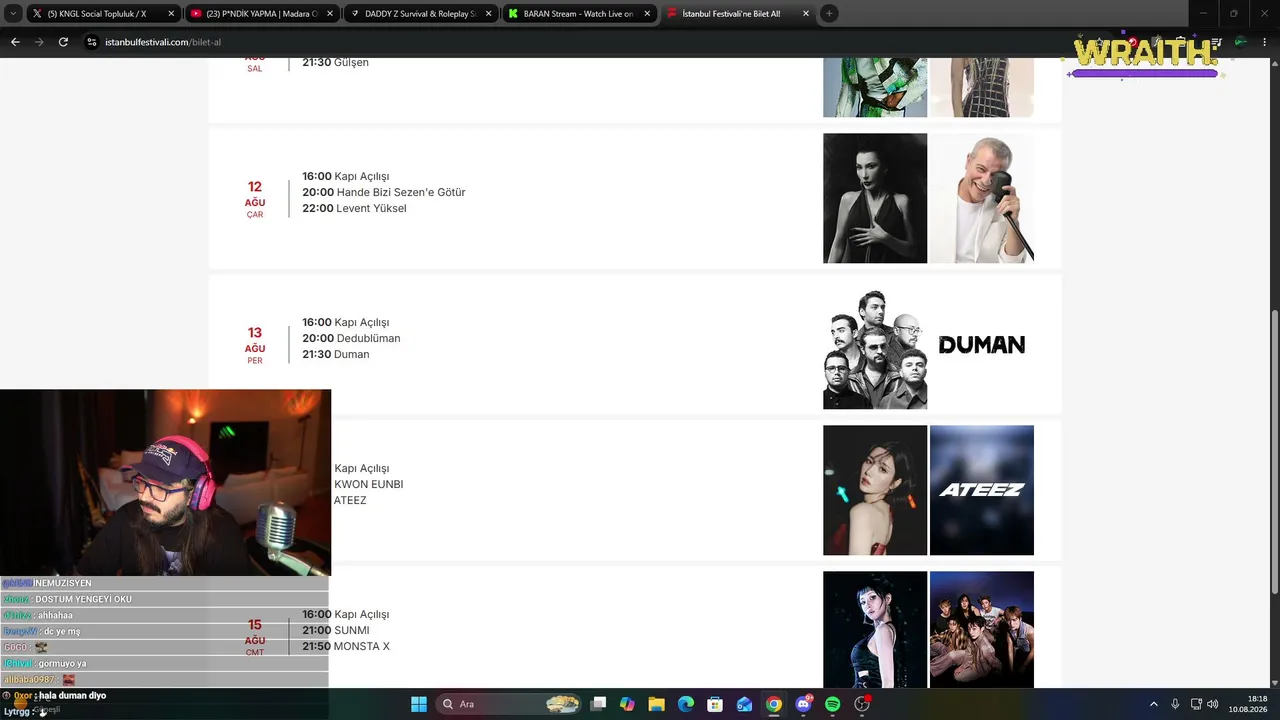
Task: Click the microphone icon in the system tray
Action: click(x=1175, y=704)
